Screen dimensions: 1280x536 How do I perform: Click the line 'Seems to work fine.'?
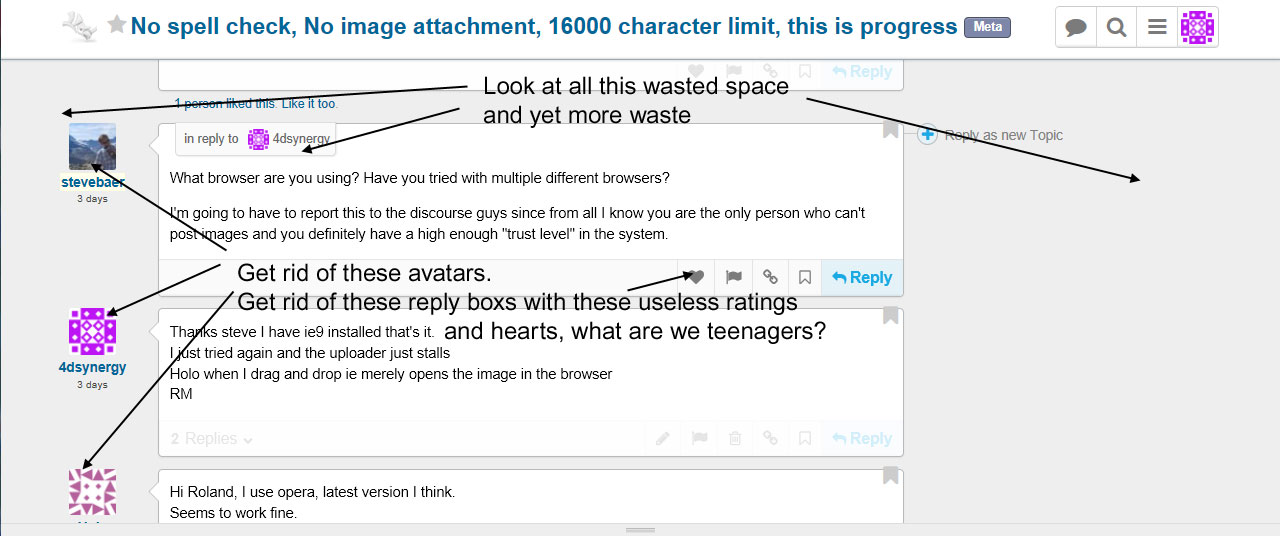pos(233,513)
